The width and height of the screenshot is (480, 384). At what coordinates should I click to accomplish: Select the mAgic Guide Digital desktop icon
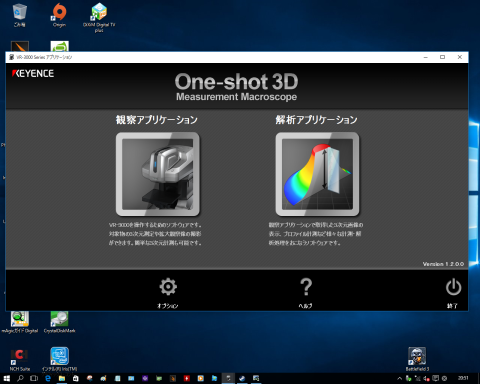(x=20, y=322)
